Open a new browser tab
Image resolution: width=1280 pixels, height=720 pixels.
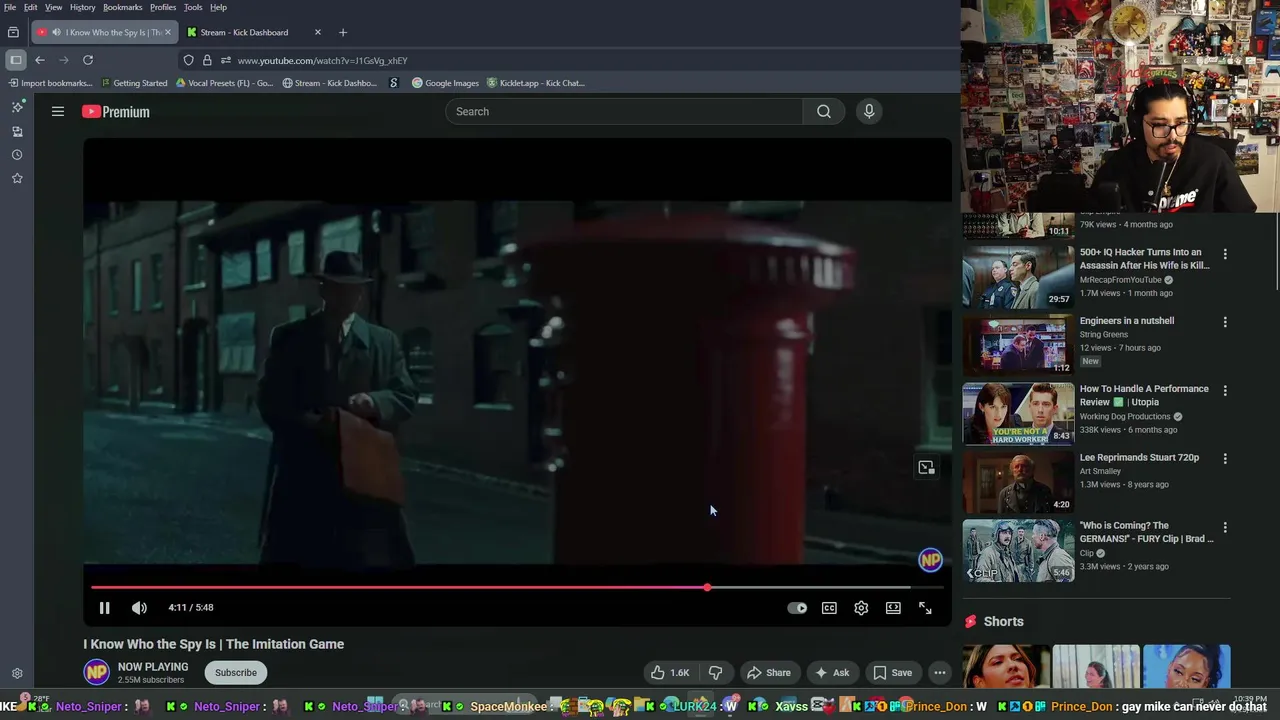tap(343, 32)
